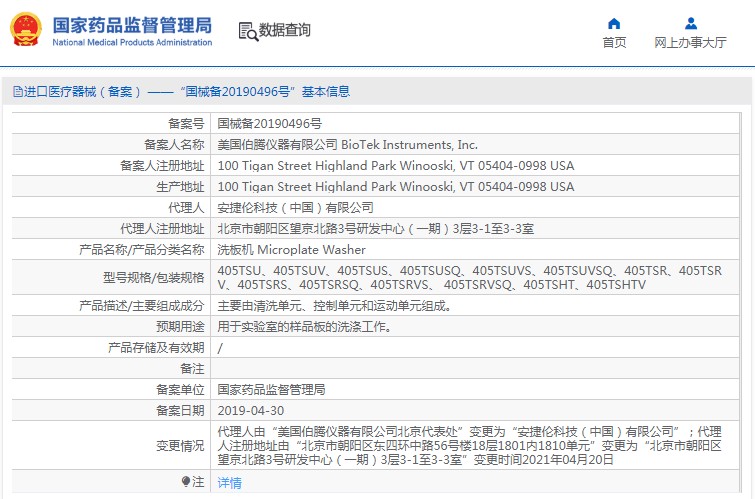
Task: Select the 型号规格/包装规格 label
Action: coord(154,277)
